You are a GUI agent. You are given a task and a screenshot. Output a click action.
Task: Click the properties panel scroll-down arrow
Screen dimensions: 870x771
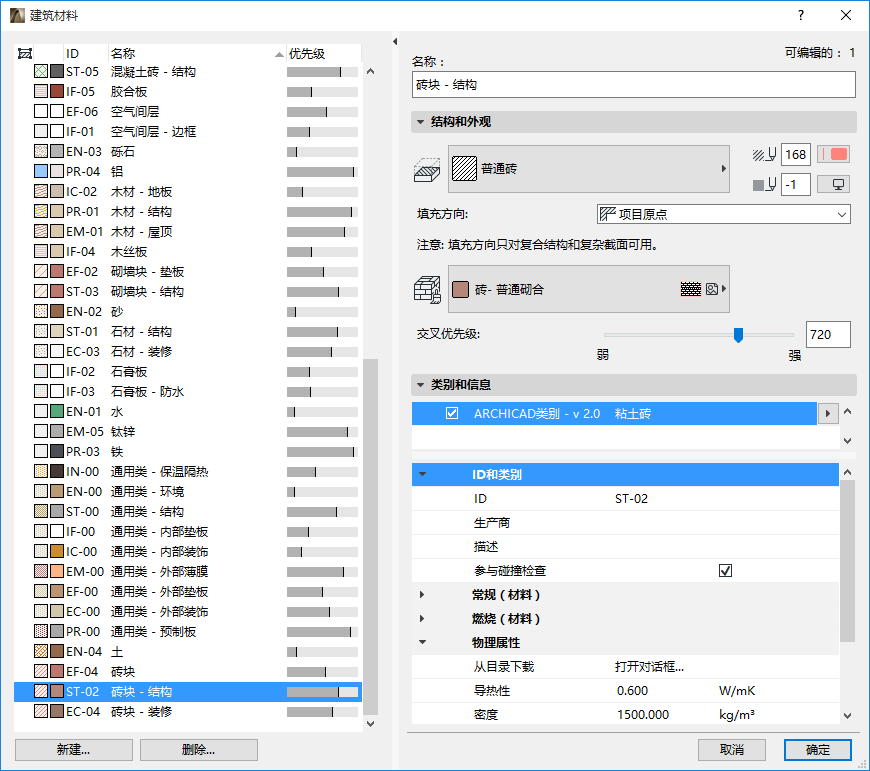[x=847, y=716]
